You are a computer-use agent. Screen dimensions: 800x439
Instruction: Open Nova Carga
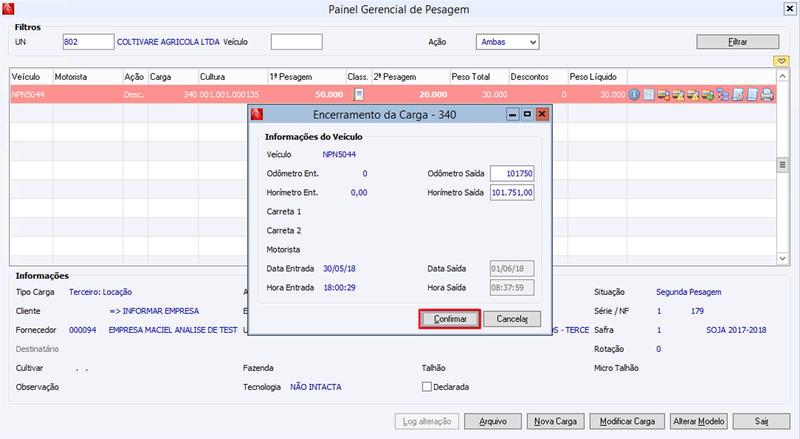[x=555, y=421]
